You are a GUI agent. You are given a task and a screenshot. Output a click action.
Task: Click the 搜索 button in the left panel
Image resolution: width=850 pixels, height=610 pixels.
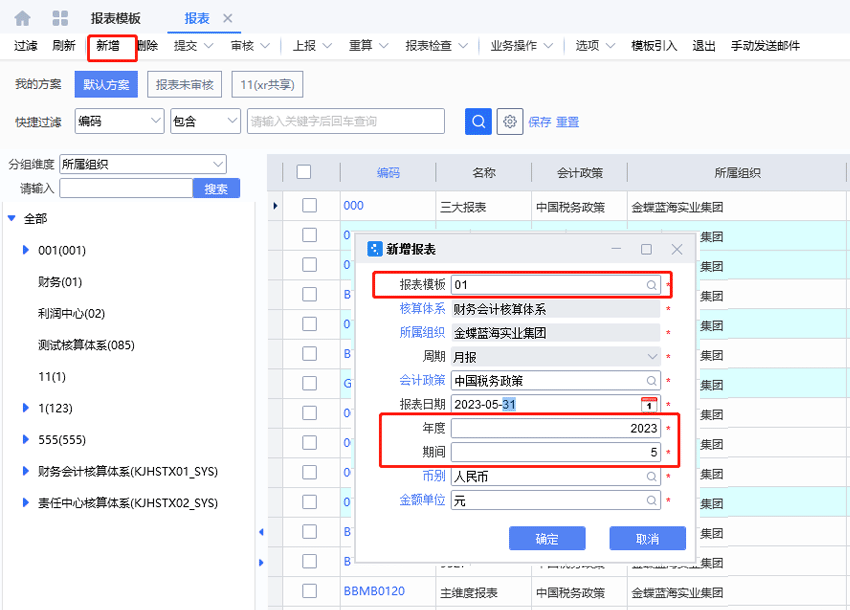point(216,187)
